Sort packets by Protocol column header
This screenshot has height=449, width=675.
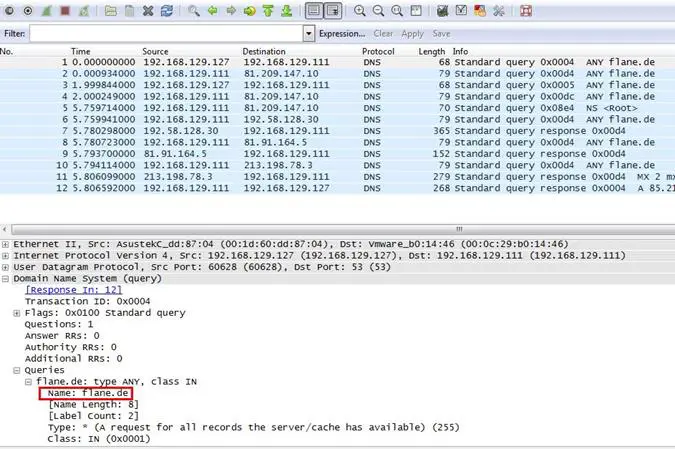point(378,51)
